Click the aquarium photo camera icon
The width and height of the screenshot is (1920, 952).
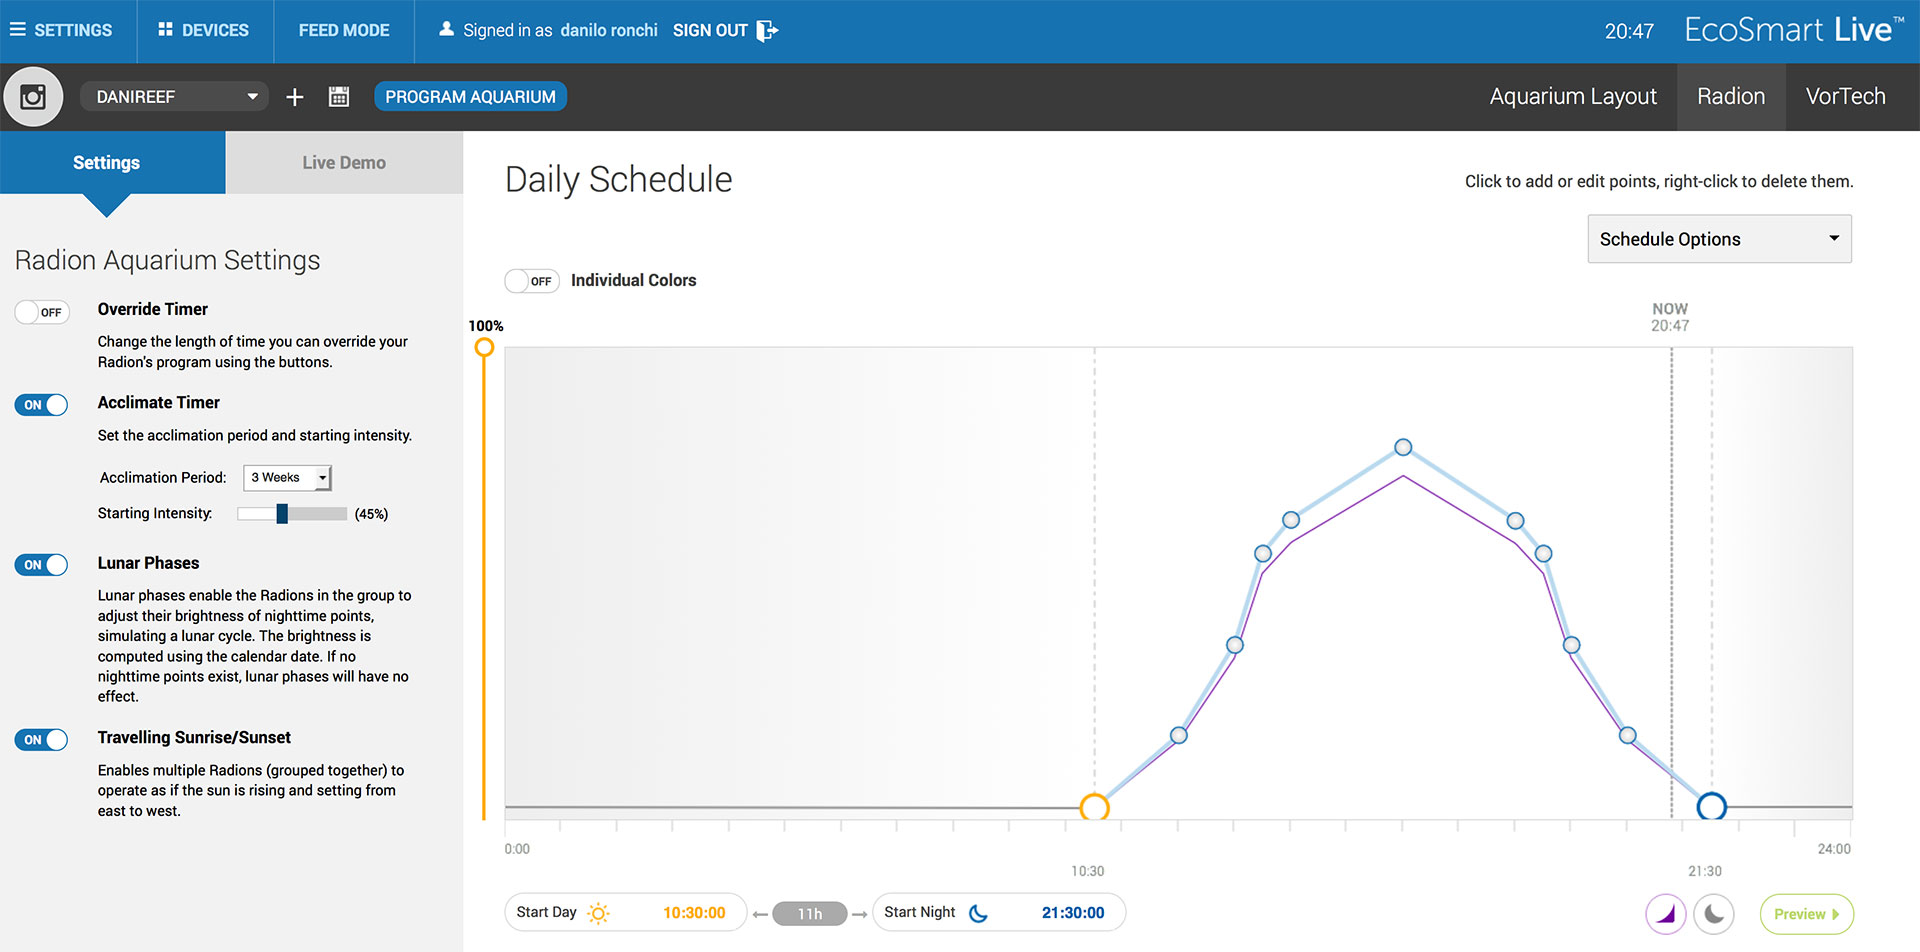tap(33, 97)
